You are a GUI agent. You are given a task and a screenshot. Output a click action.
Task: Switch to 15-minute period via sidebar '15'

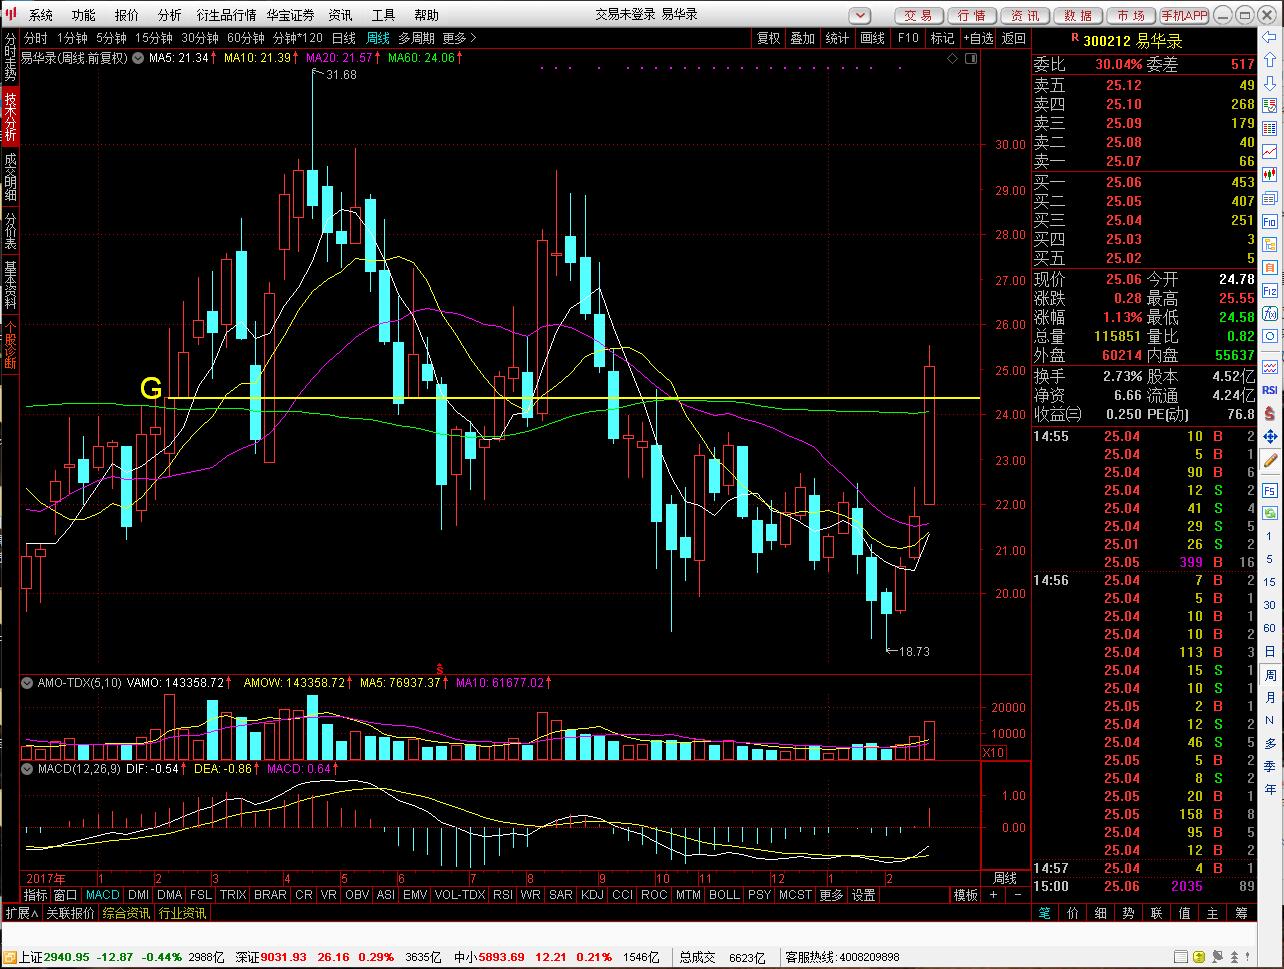point(1270,582)
